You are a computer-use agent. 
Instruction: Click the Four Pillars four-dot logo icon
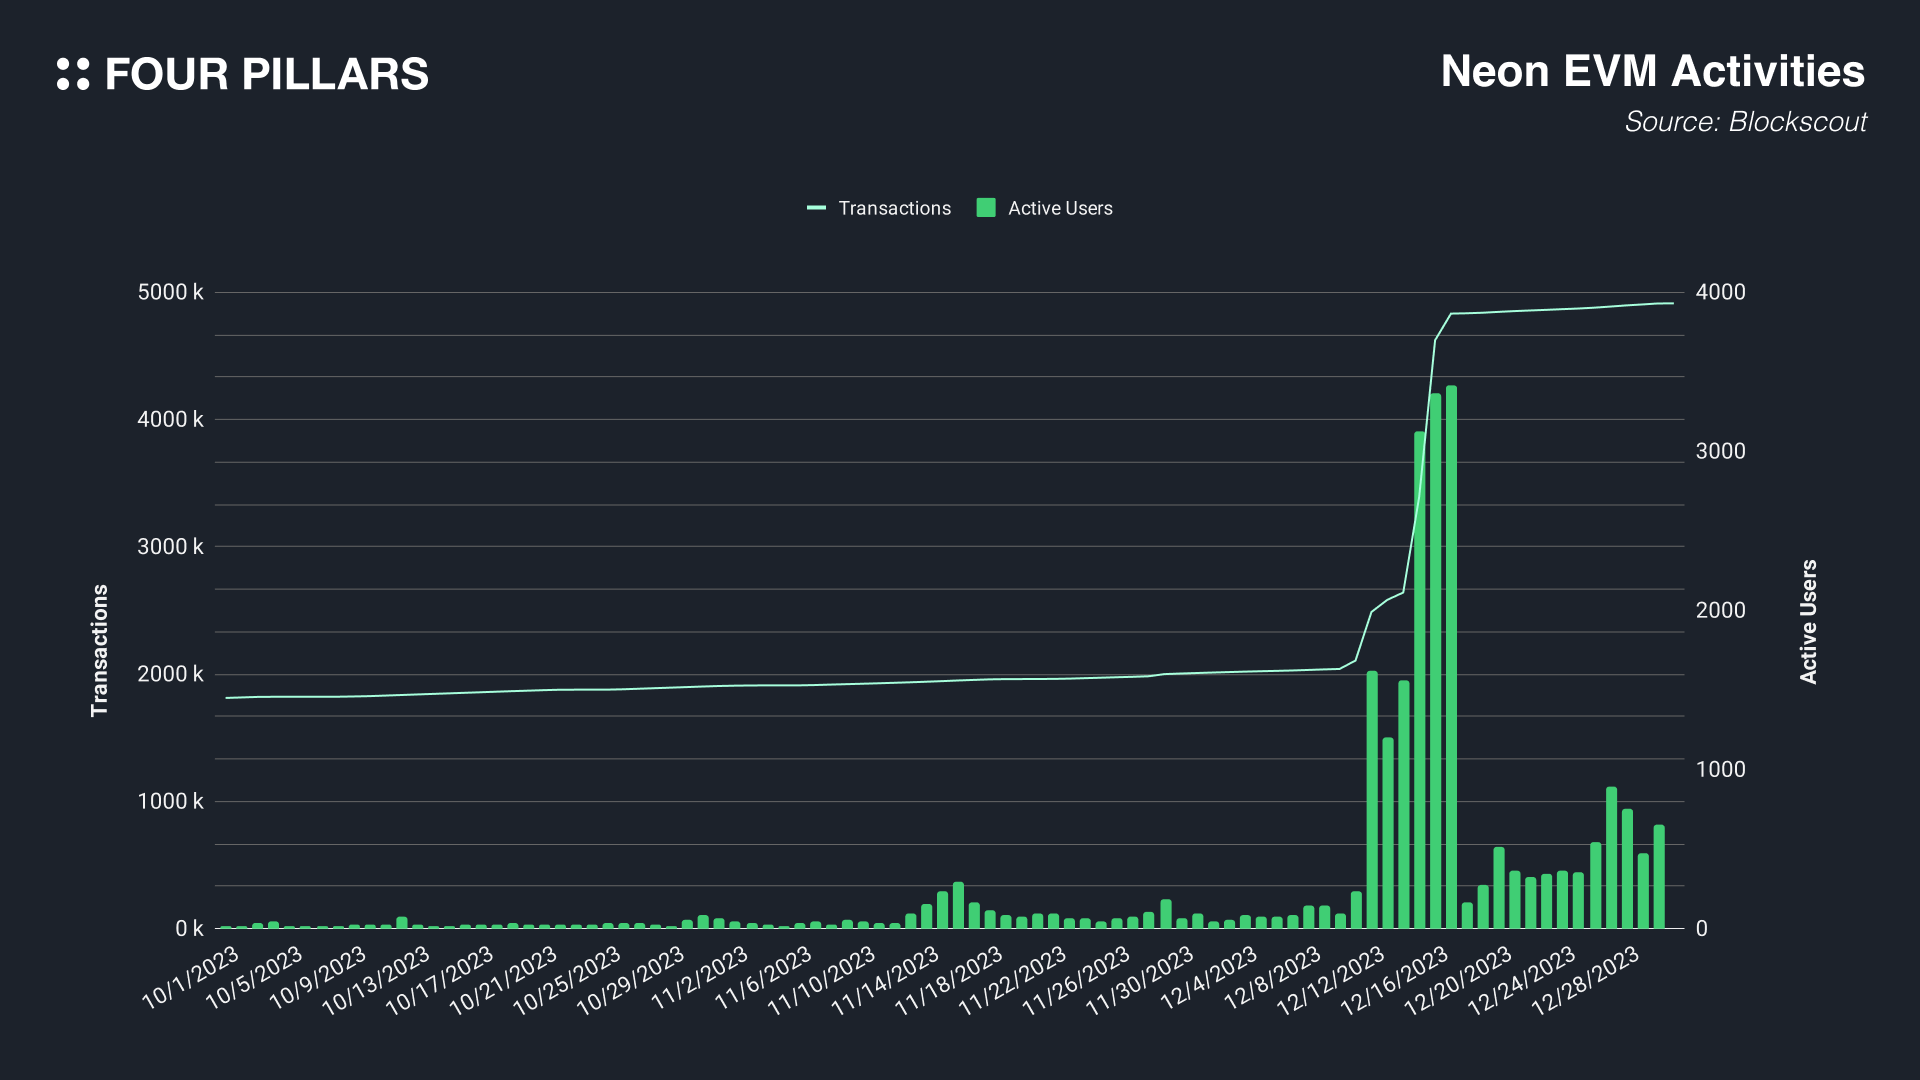(x=73, y=74)
